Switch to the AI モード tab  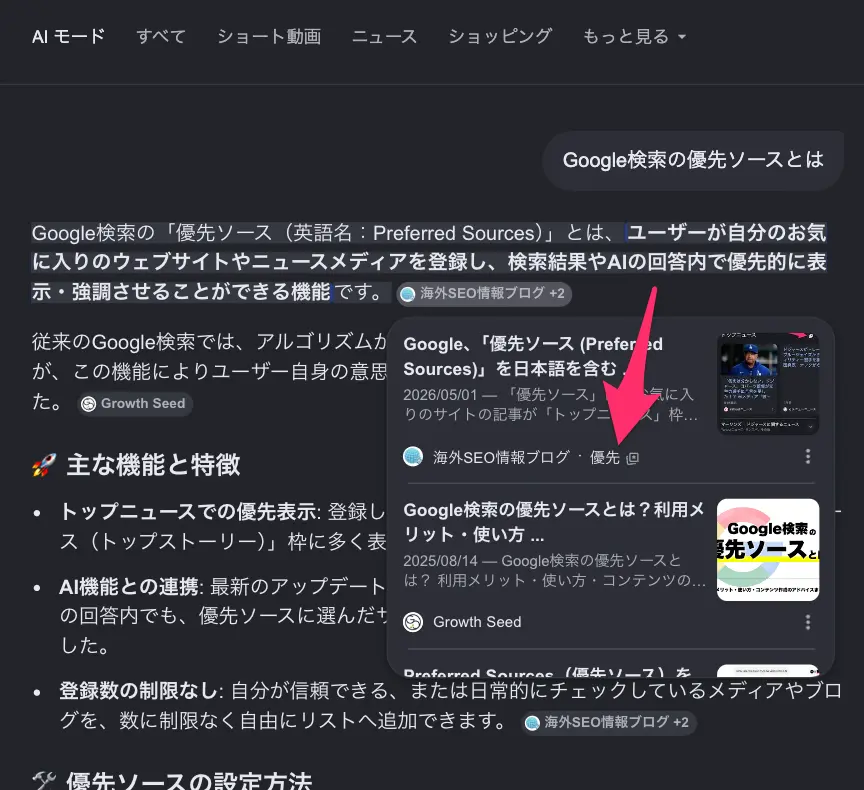coord(68,36)
